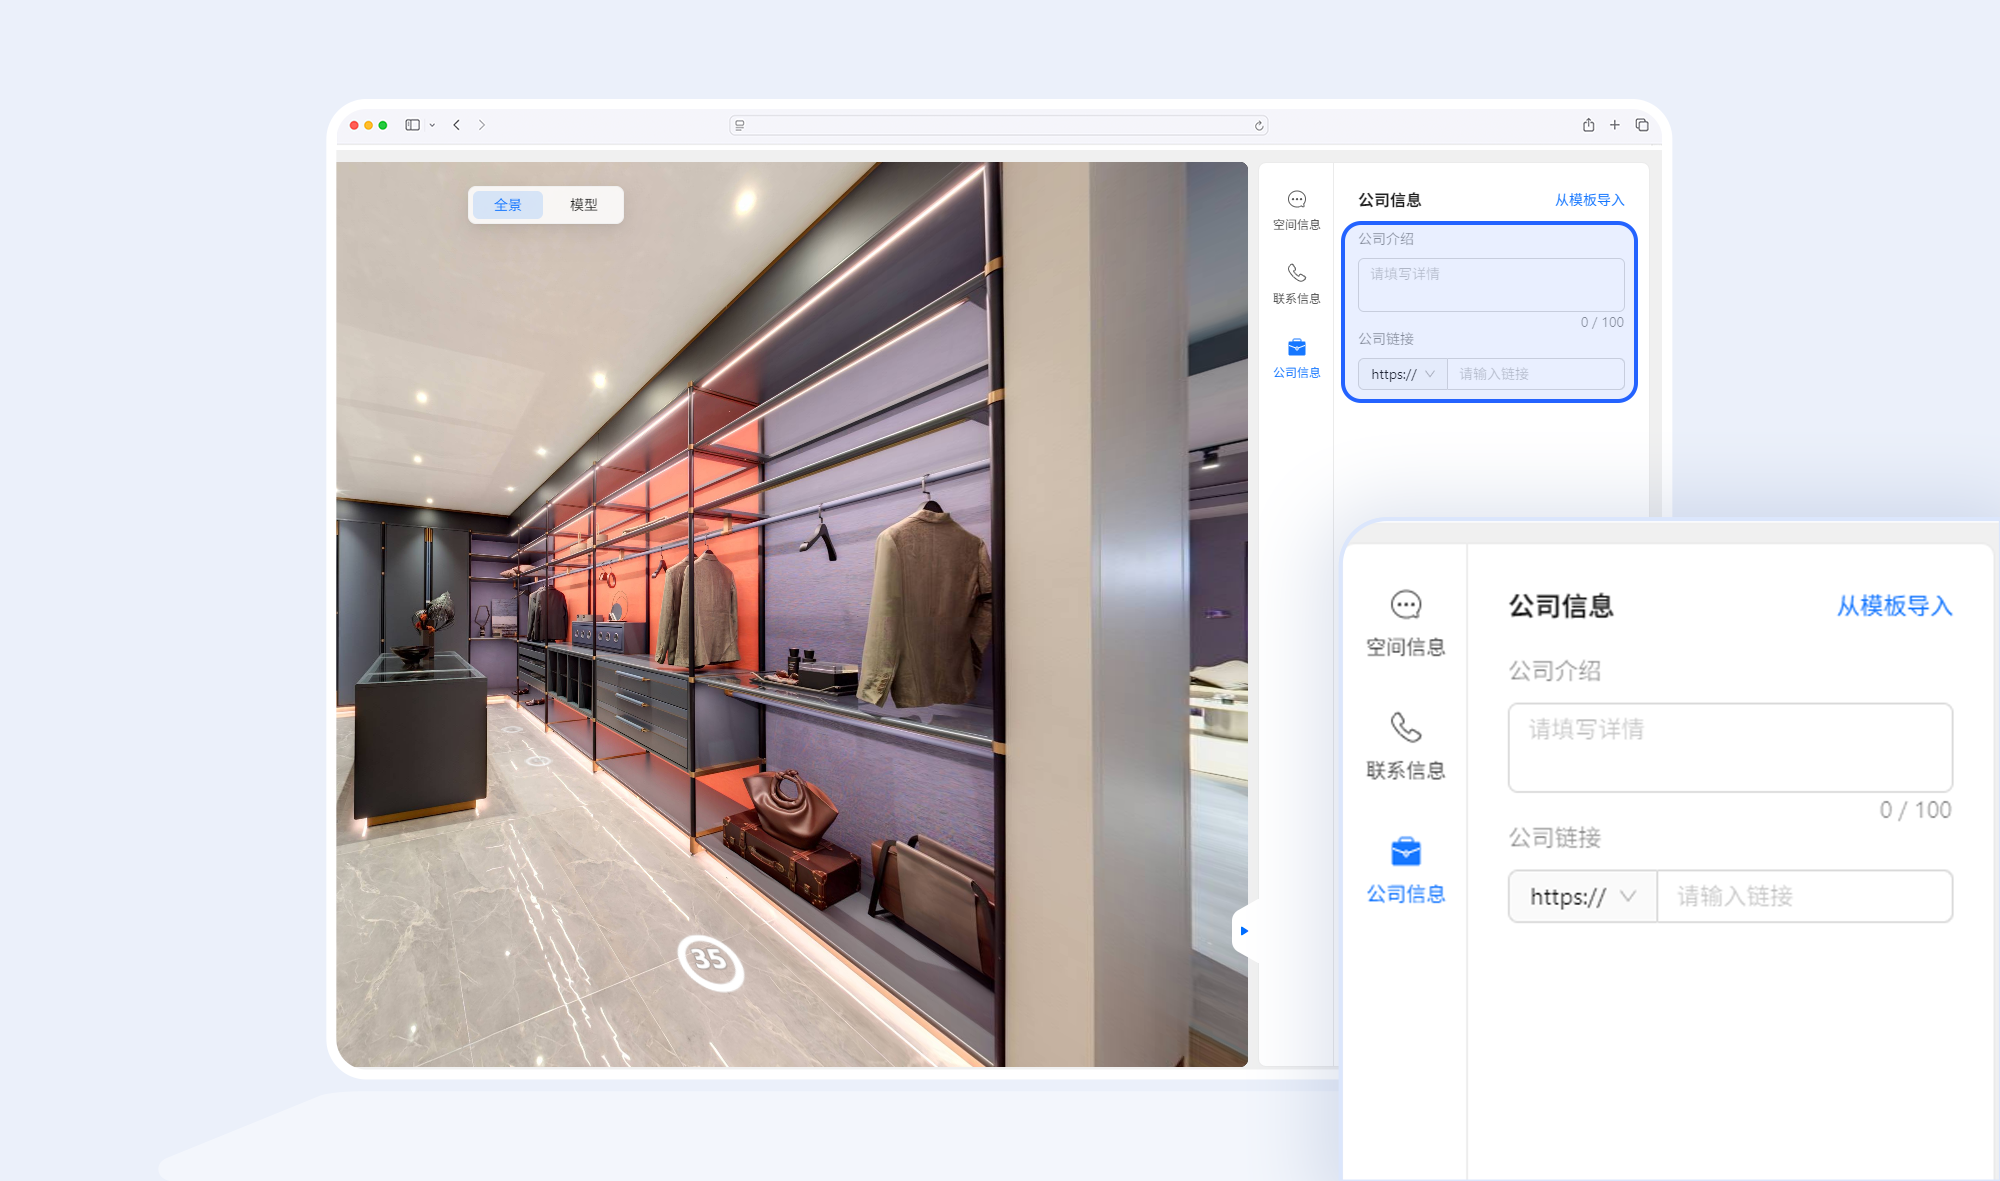Go forward with the browser forward arrow
This screenshot has width=2000, height=1181.
coord(482,125)
